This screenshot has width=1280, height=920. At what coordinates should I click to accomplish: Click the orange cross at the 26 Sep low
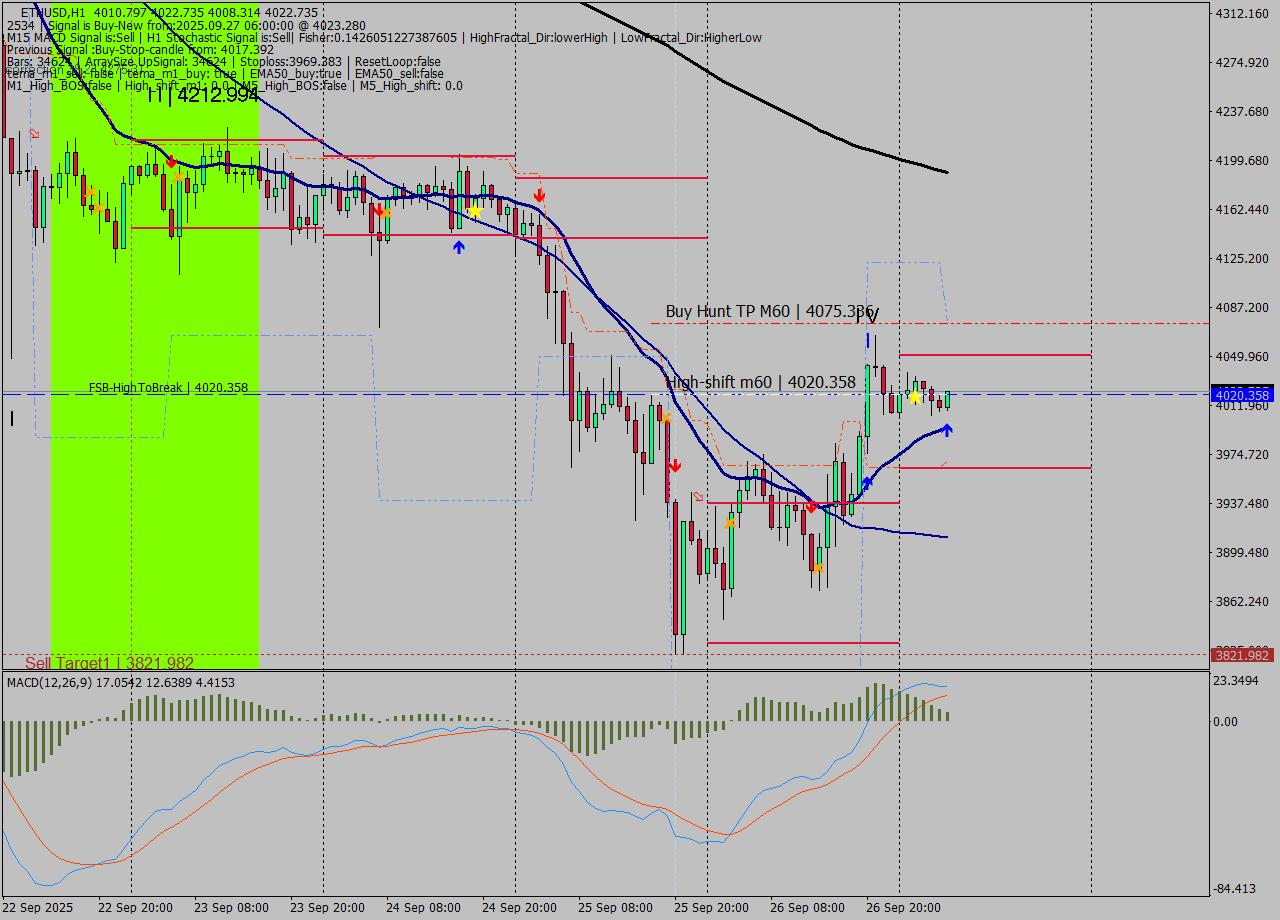[x=818, y=568]
